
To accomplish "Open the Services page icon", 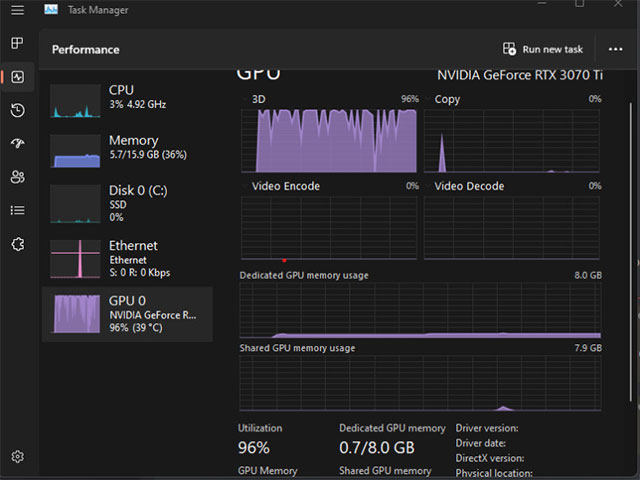I will coord(17,244).
